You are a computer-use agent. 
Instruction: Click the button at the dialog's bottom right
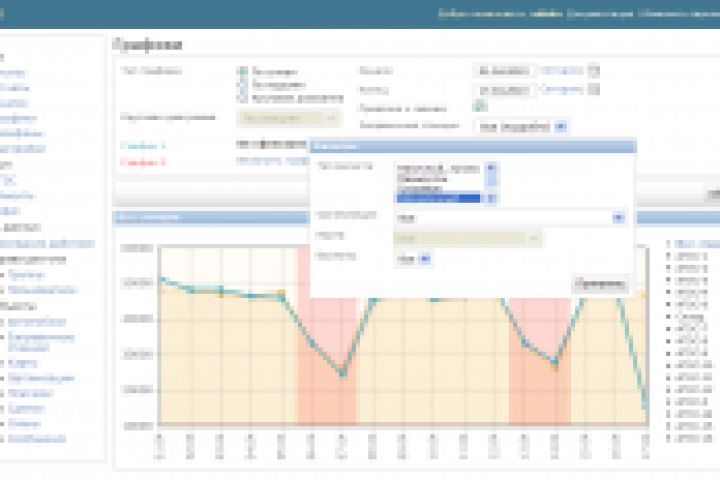(600, 285)
